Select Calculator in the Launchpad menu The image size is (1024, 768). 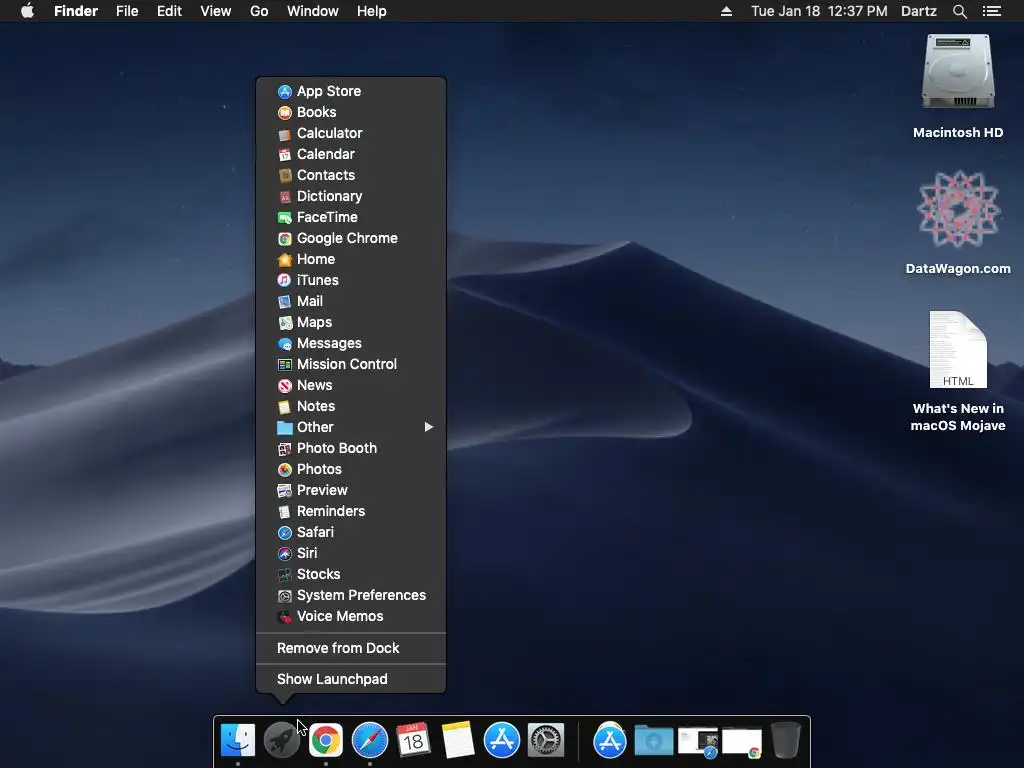(351, 133)
